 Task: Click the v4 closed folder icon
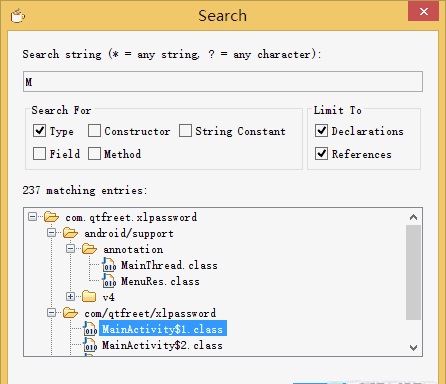tap(89, 297)
